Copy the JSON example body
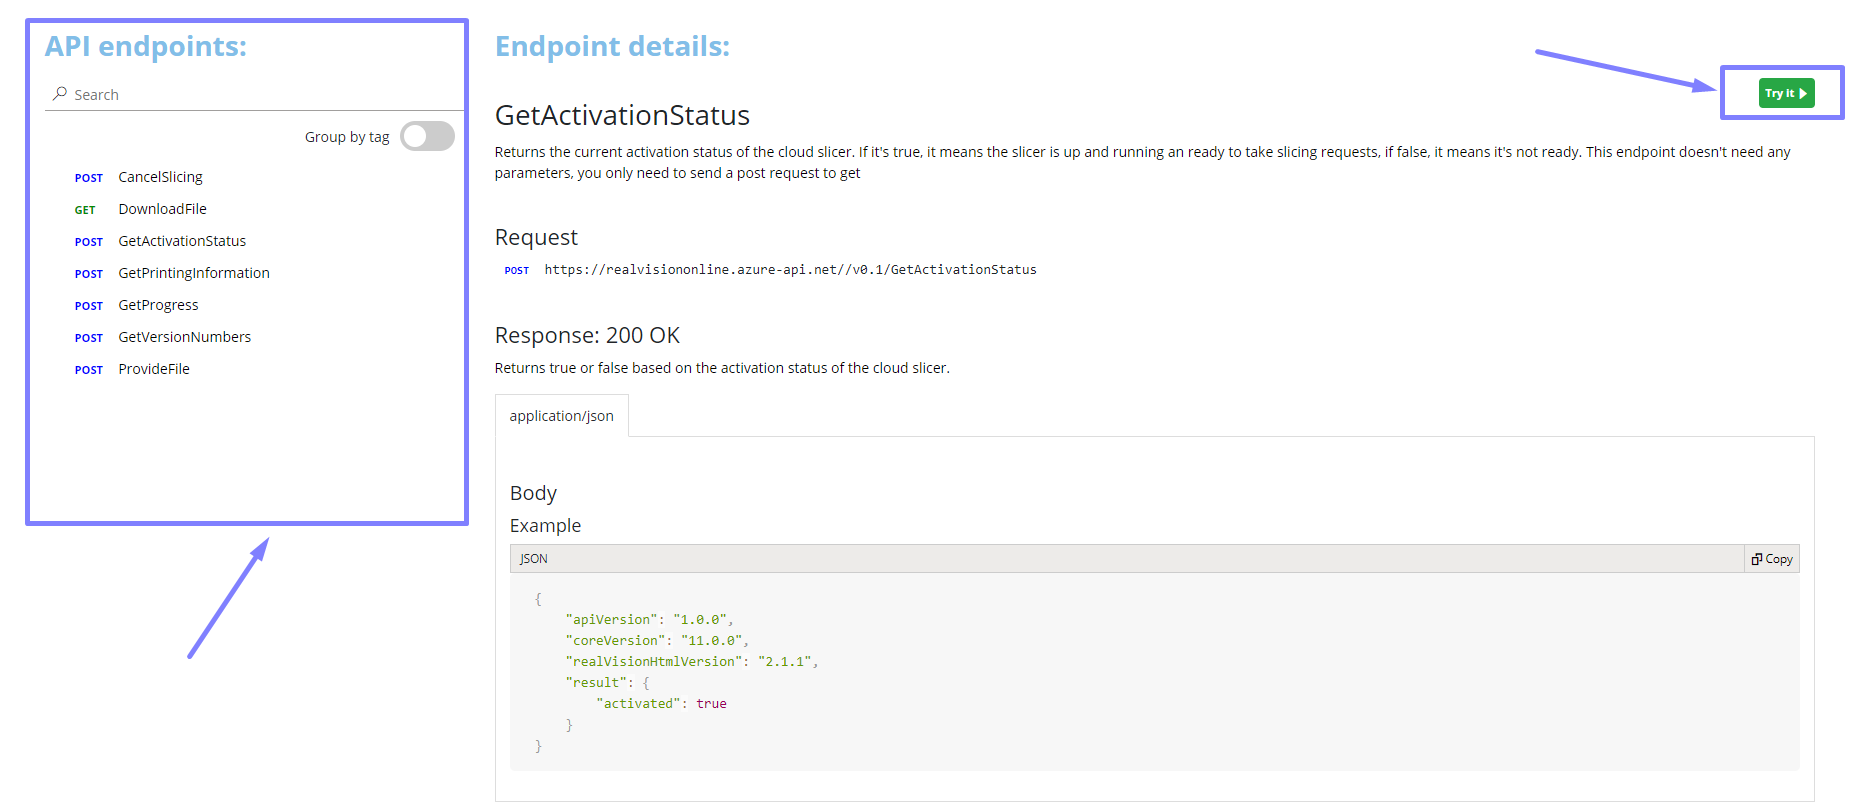The height and width of the screenshot is (806, 1856). tap(1772, 559)
